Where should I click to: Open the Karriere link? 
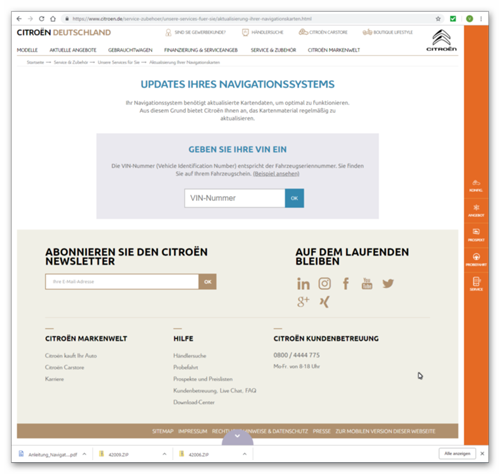(x=54, y=379)
